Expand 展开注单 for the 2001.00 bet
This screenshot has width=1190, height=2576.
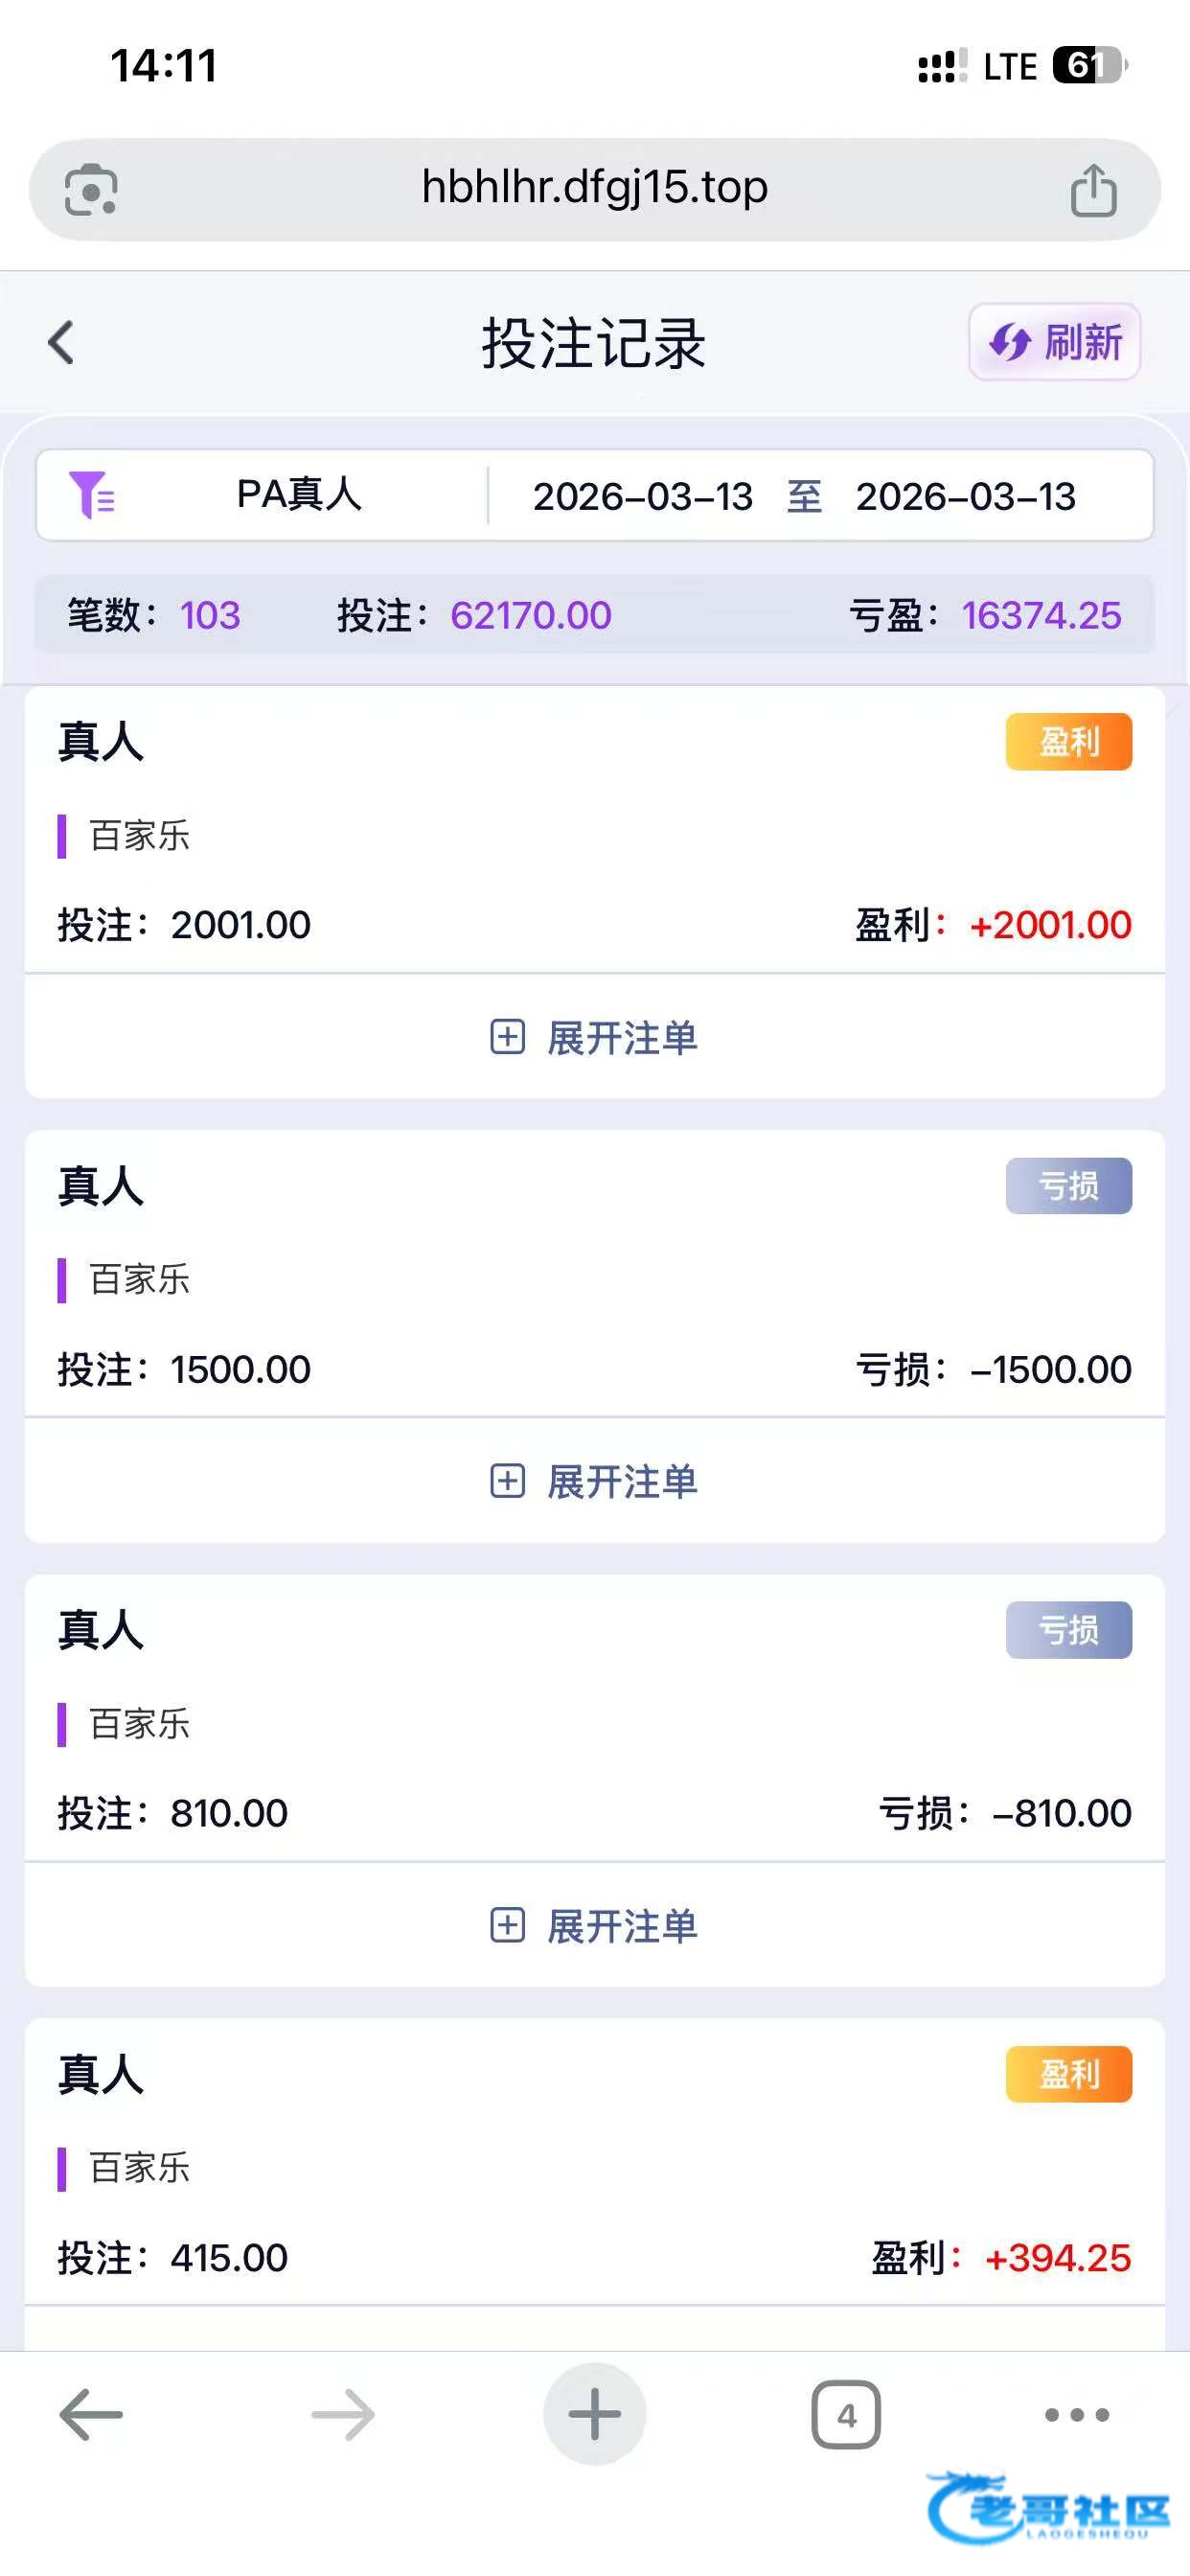click(x=595, y=1038)
